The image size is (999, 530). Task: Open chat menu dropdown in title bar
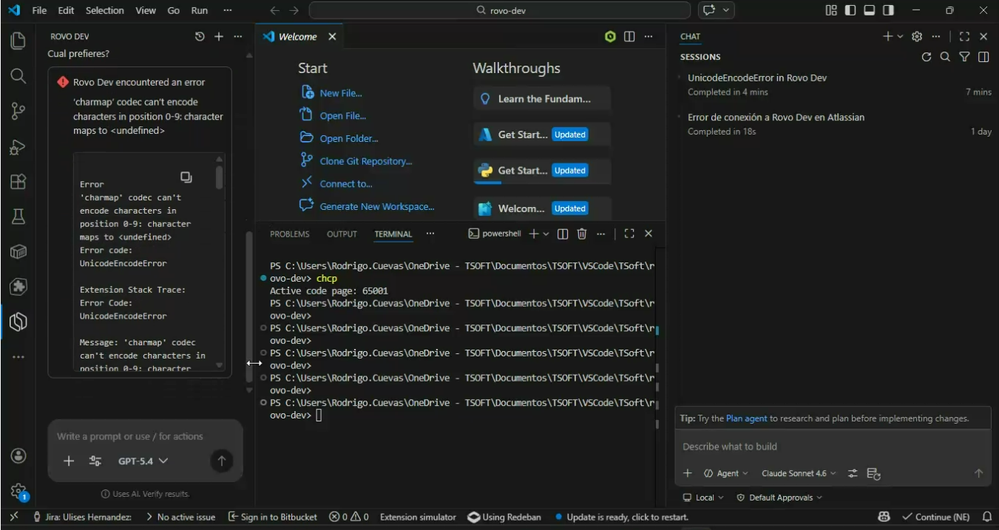point(725,10)
